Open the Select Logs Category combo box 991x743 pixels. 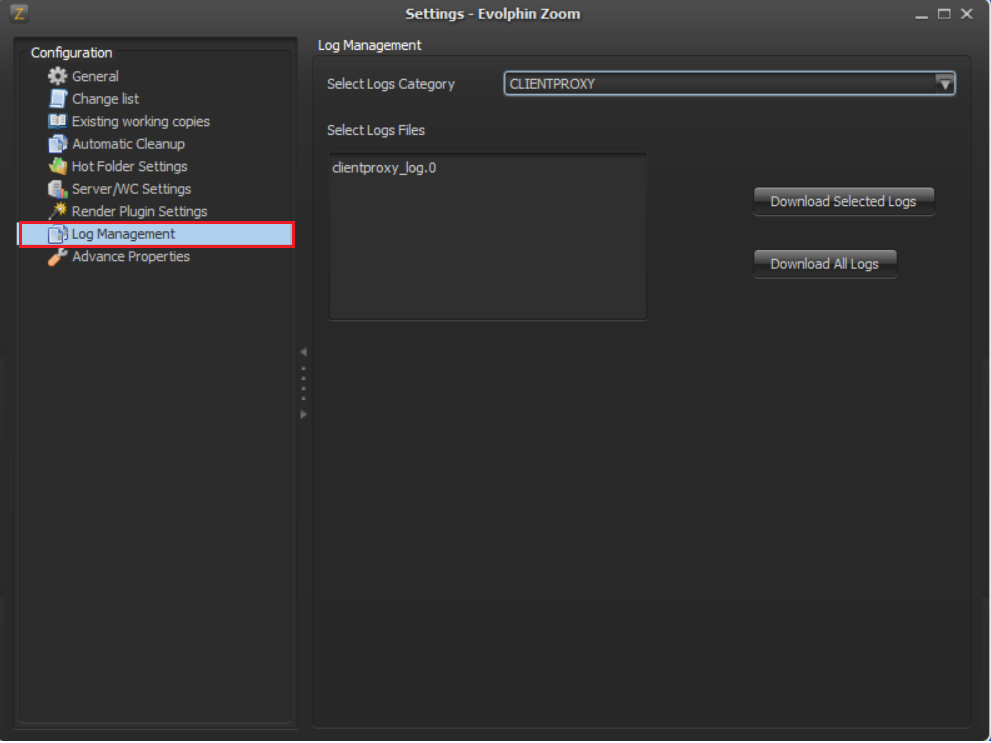tap(729, 84)
